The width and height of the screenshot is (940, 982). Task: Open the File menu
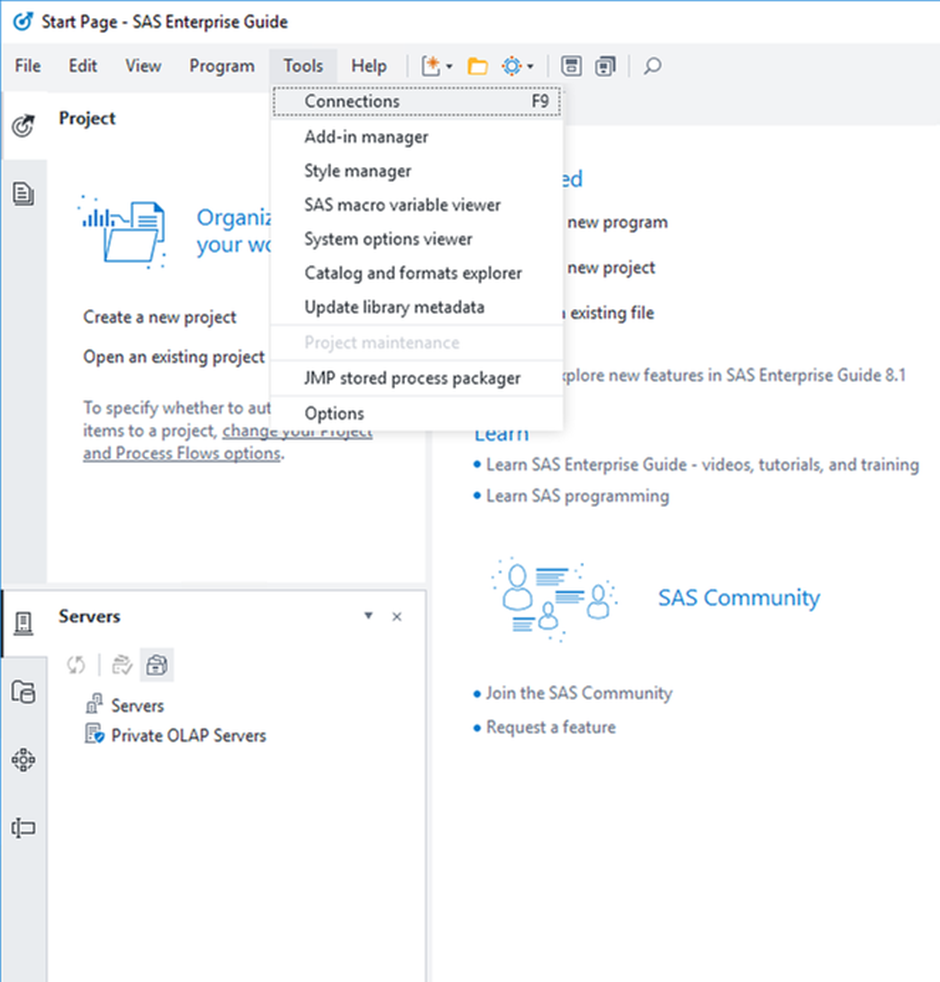pos(28,66)
